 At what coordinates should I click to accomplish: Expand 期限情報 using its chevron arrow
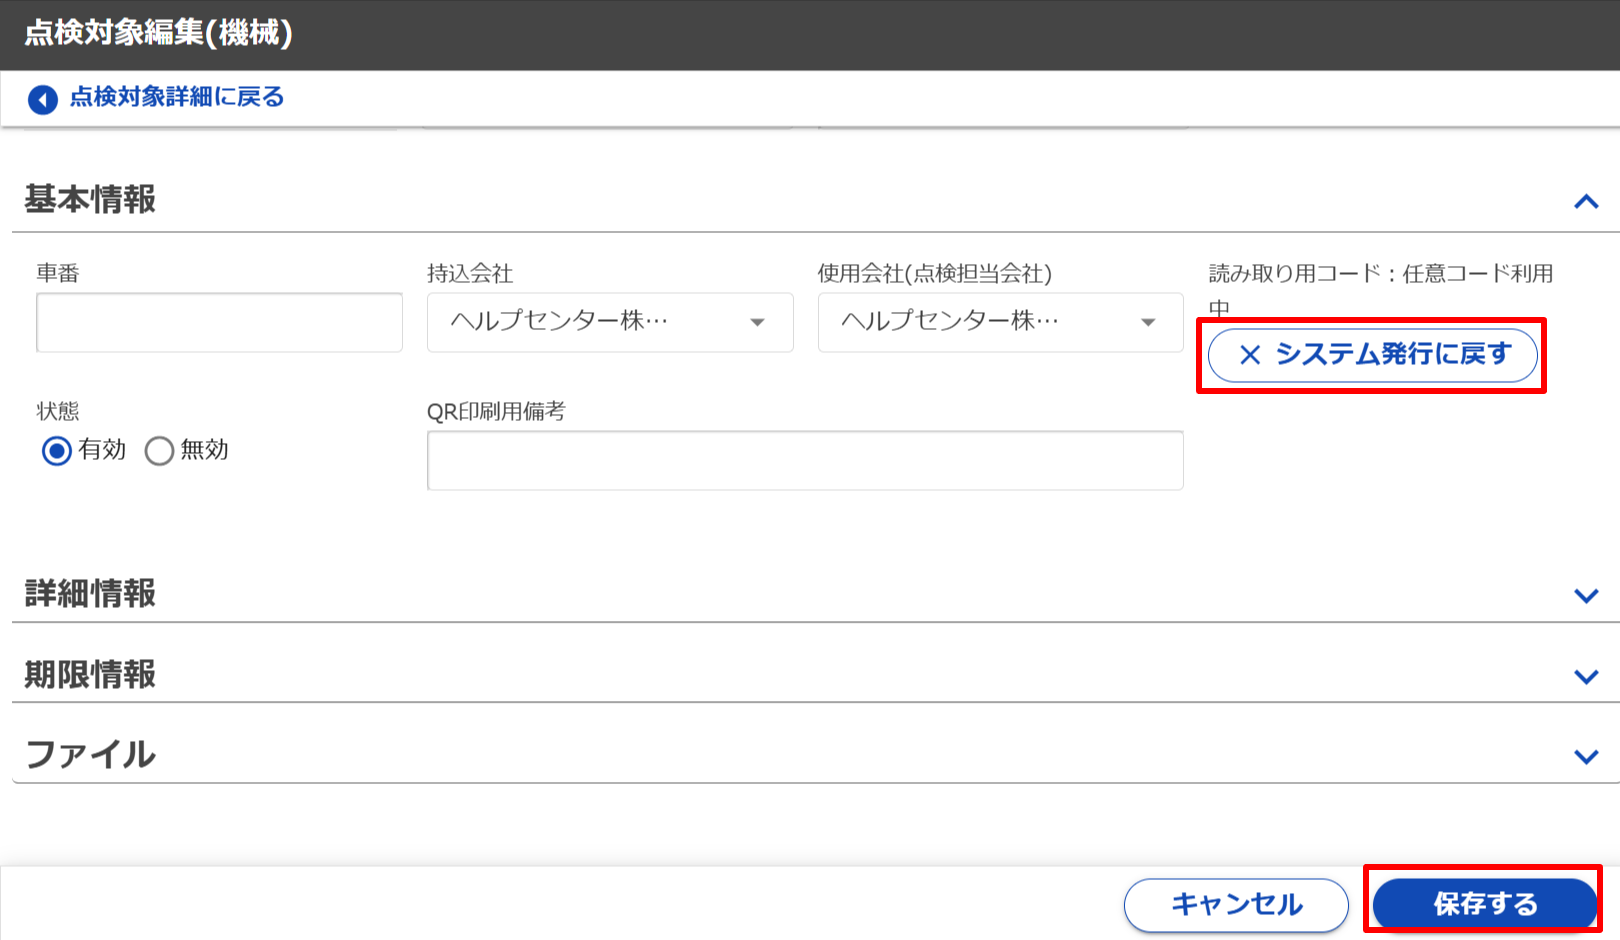click(x=1585, y=677)
